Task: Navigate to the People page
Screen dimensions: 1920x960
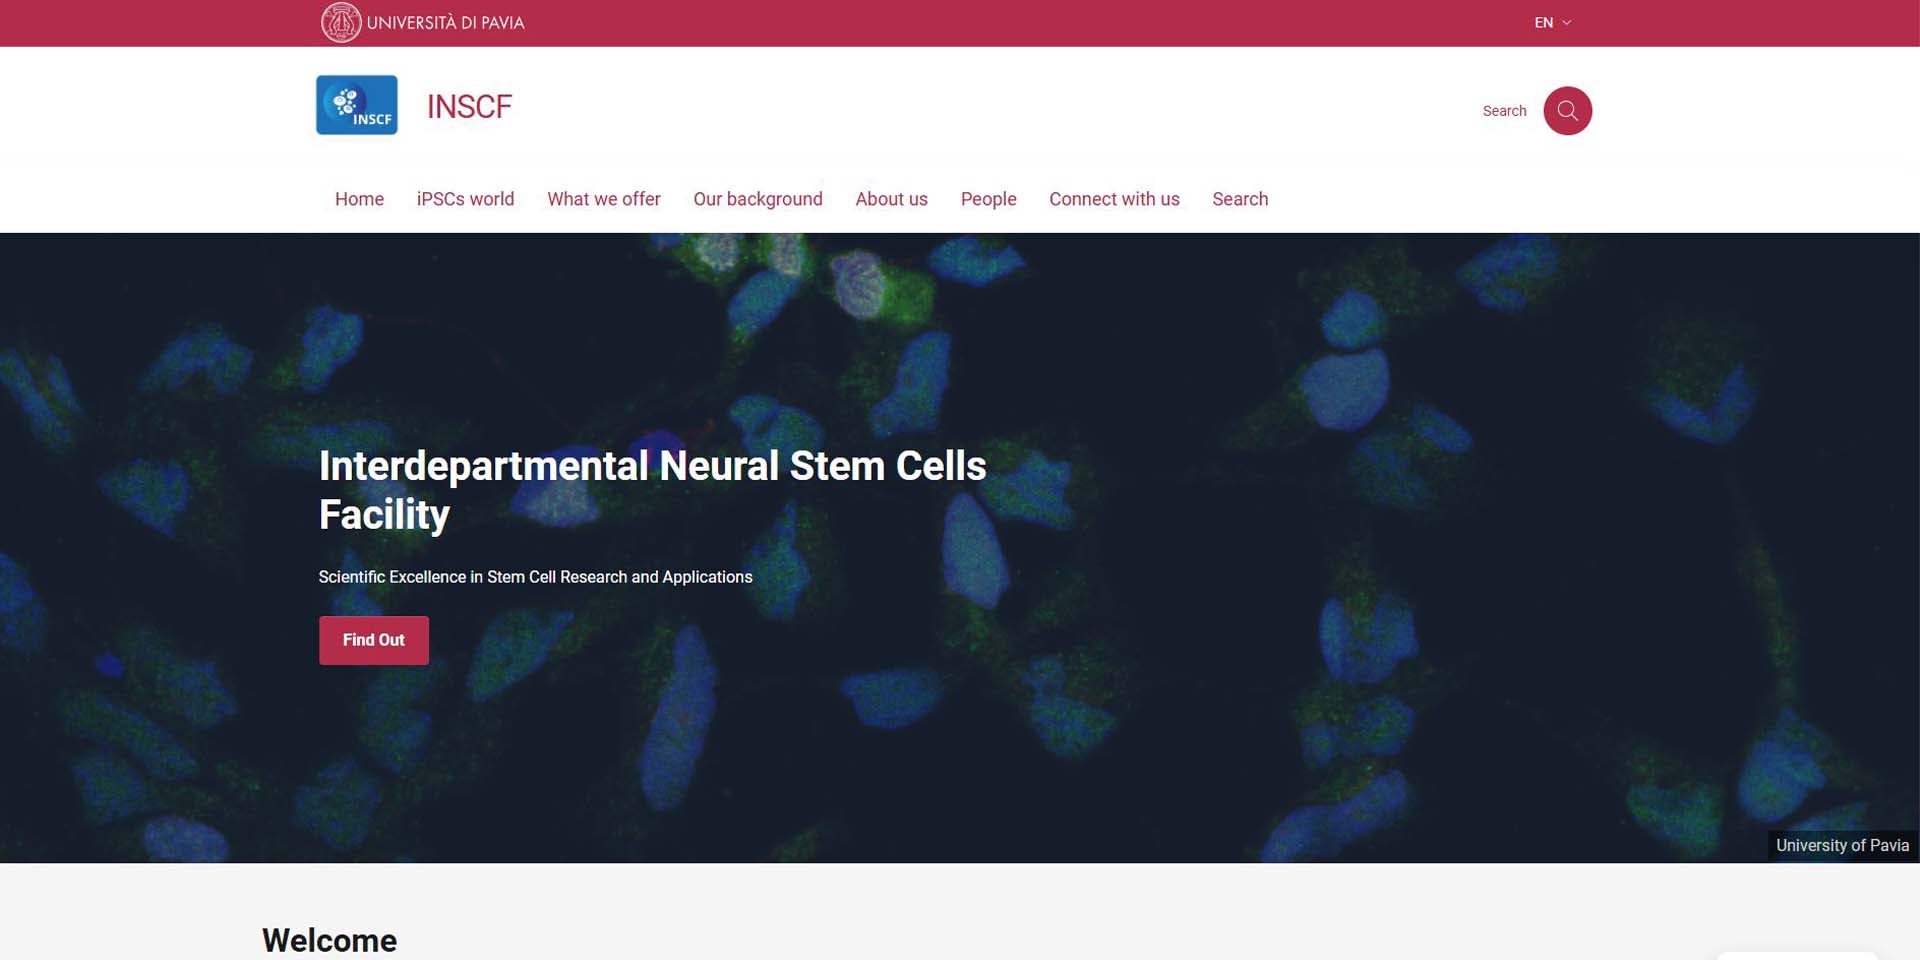Action: (988, 199)
